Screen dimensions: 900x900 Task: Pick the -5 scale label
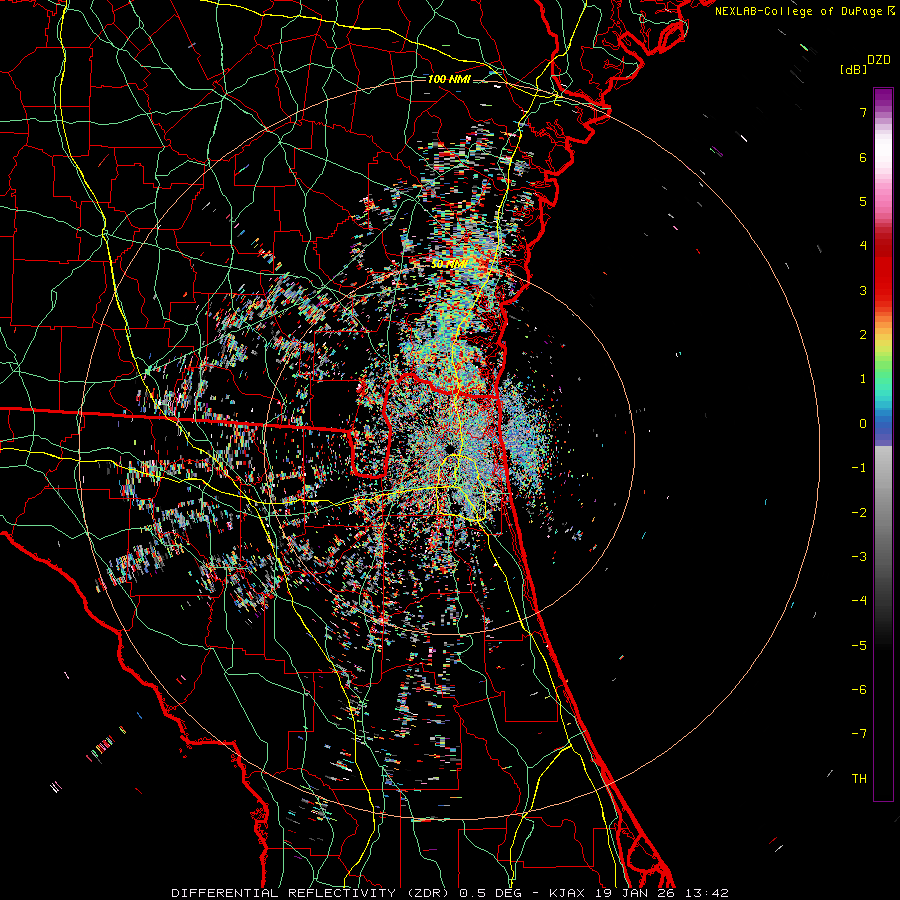tap(859, 646)
